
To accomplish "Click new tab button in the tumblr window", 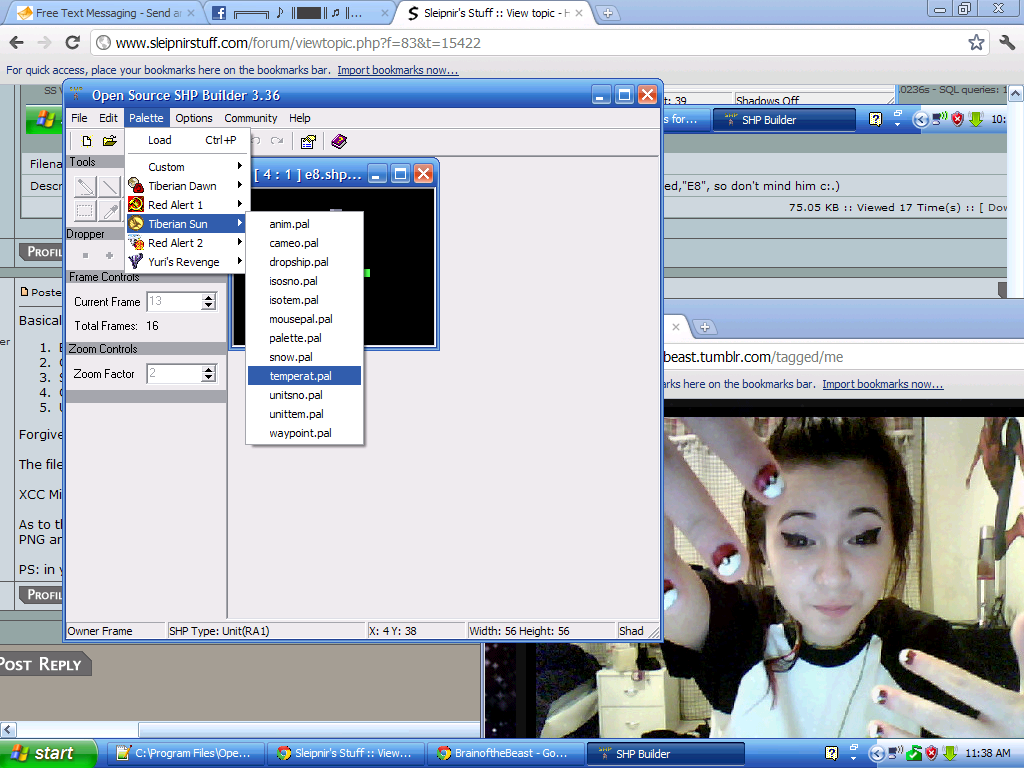I will (x=705, y=327).
